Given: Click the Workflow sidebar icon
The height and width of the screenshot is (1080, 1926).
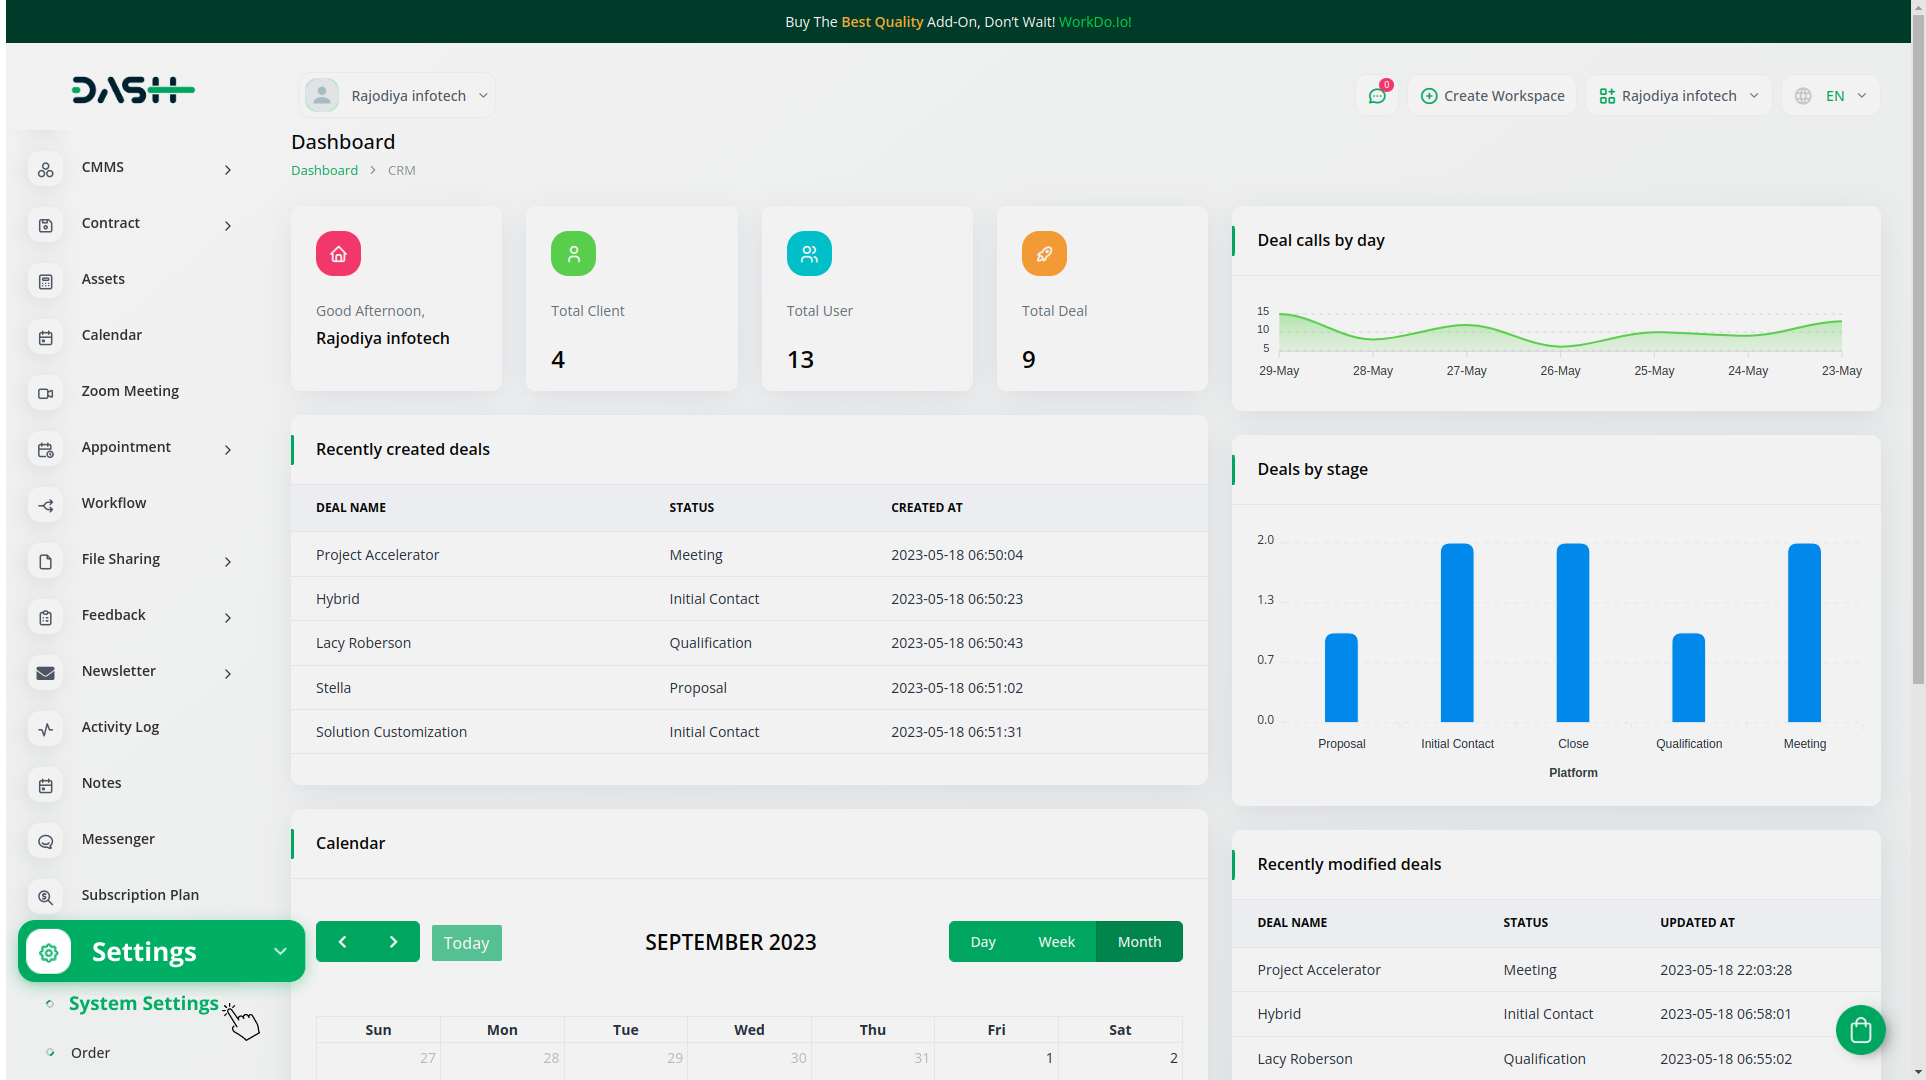Looking at the screenshot, I should (46, 506).
